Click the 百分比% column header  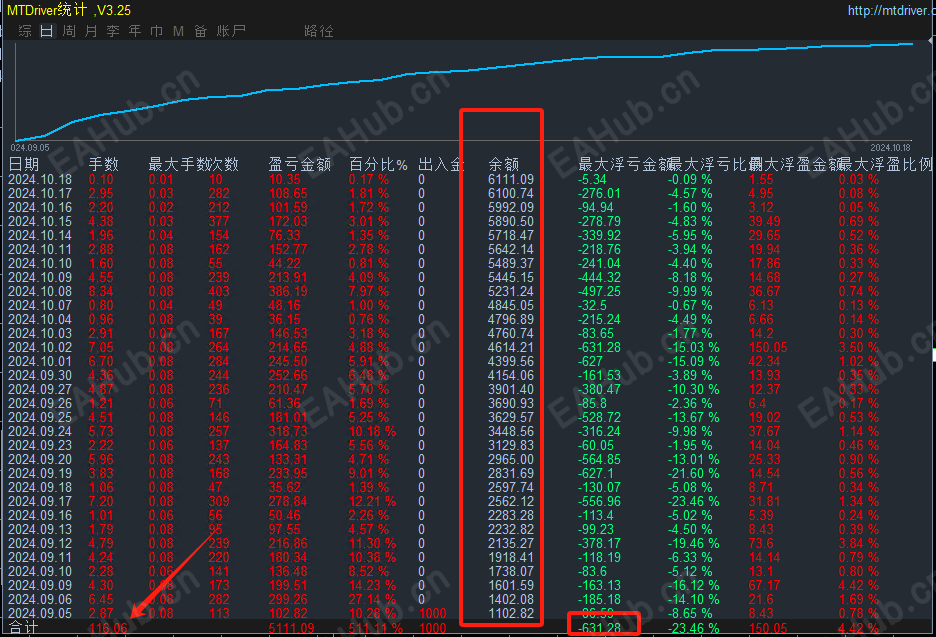(x=378, y=164)
